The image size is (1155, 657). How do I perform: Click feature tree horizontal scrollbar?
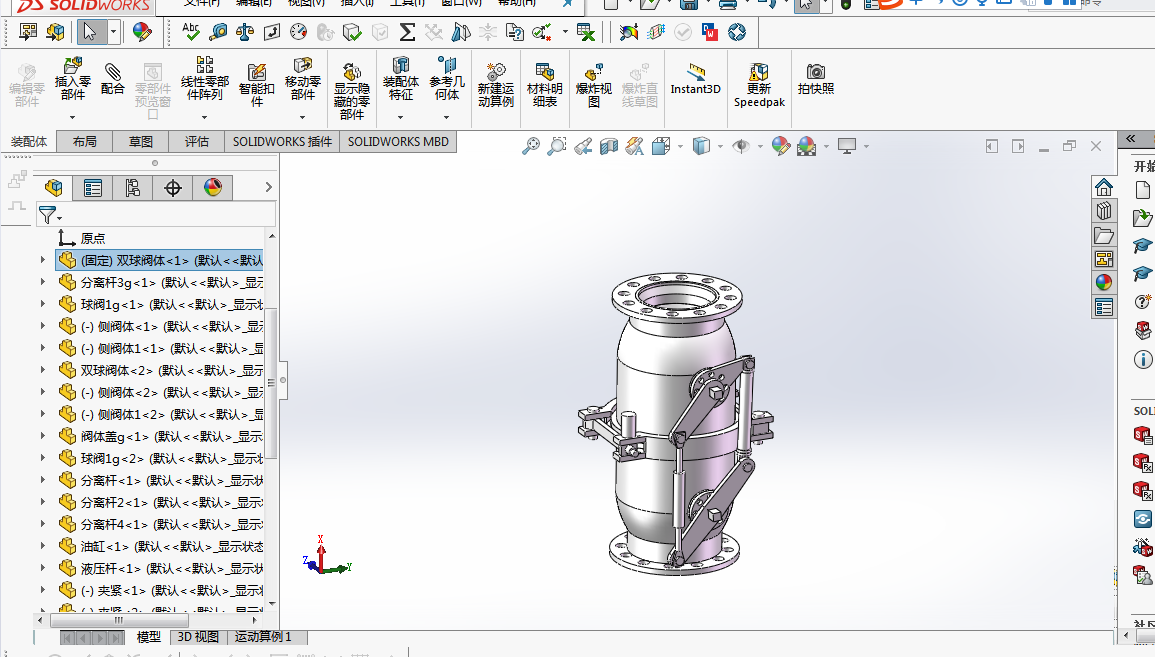click(x=119, y=620)
